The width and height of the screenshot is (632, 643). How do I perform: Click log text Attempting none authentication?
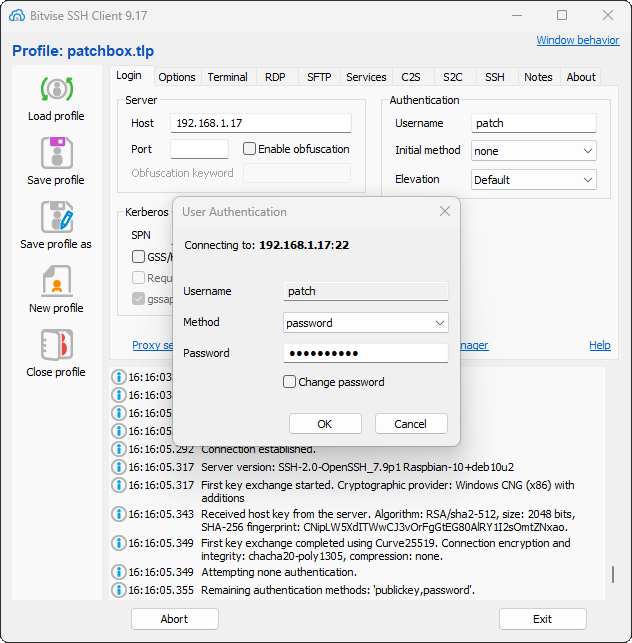point(279,572)
